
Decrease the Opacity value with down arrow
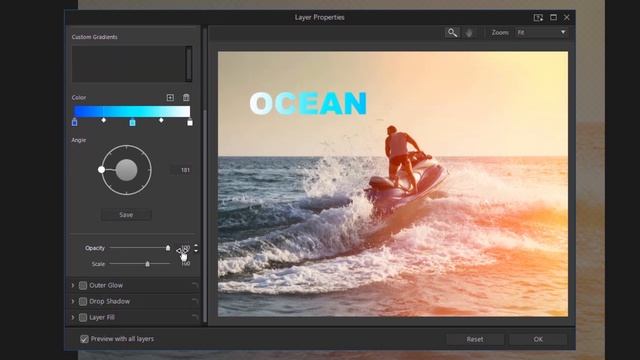(196, 250)
